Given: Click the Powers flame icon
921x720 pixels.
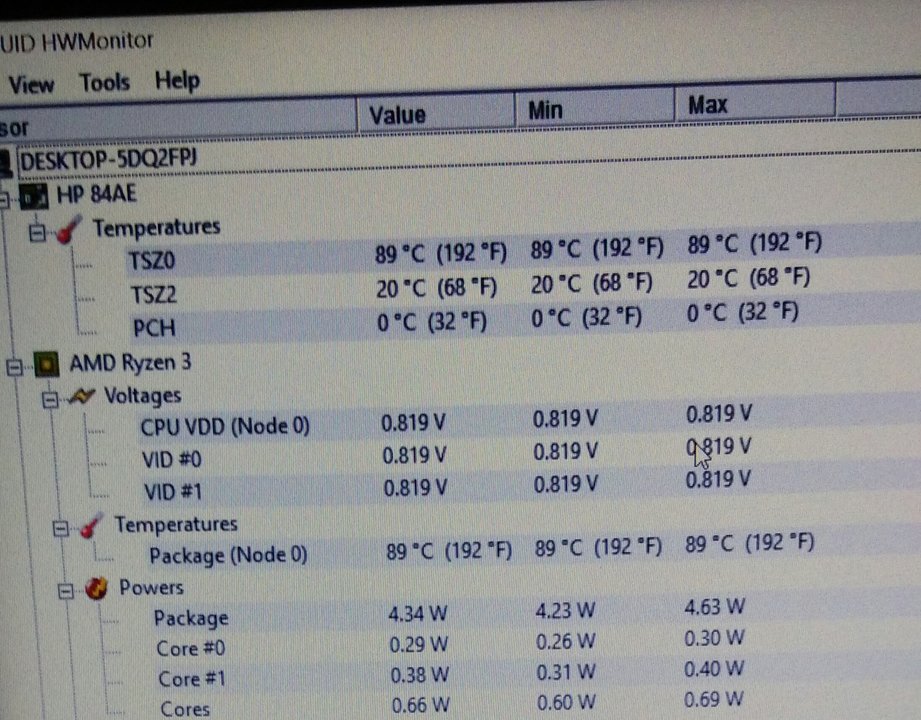Looking at the screenshot, I should coord(97,588).
